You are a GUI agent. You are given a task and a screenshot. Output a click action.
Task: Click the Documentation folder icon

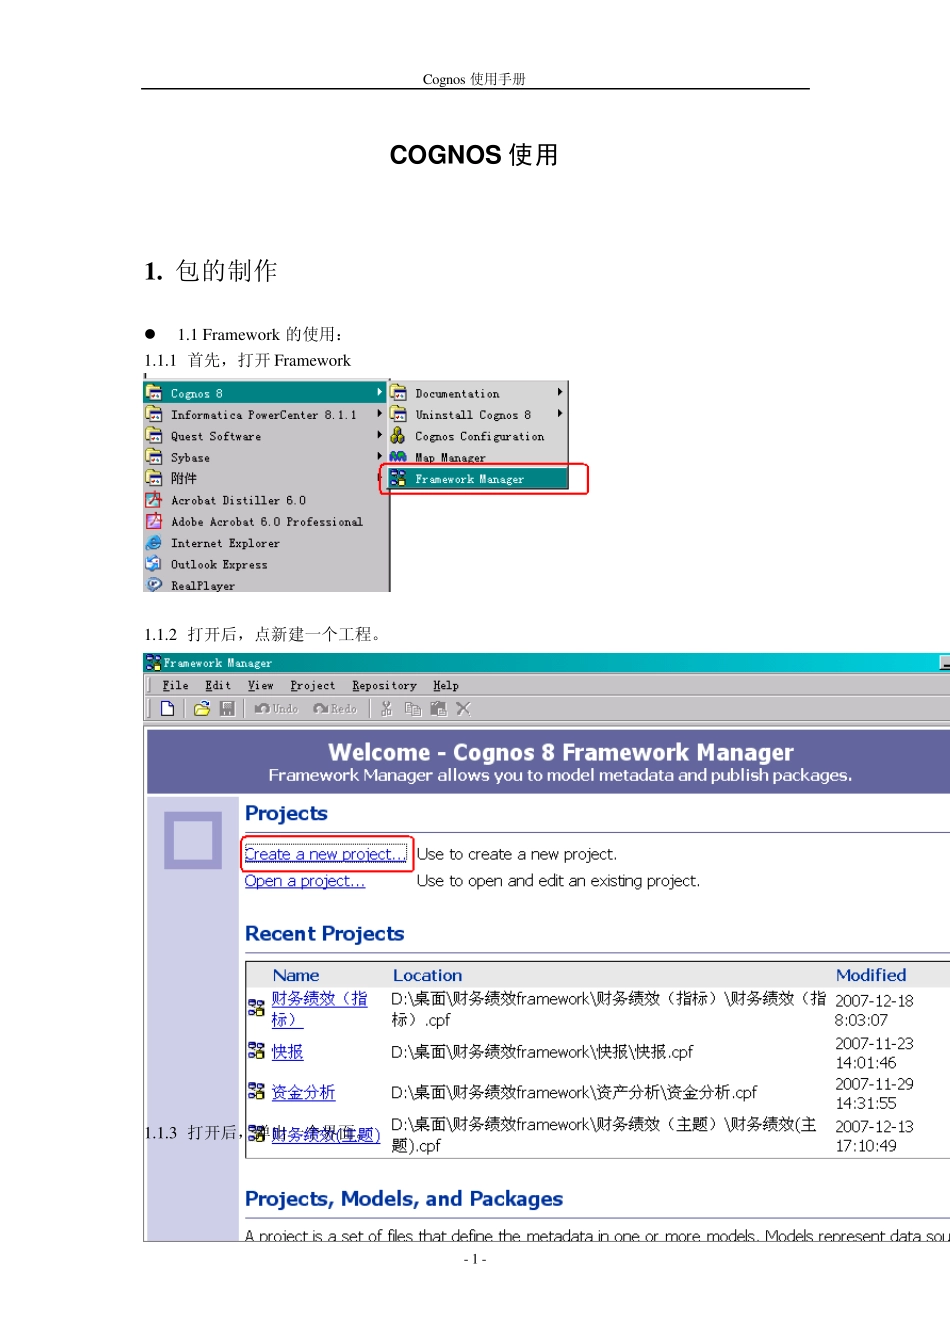click(398, 392)
